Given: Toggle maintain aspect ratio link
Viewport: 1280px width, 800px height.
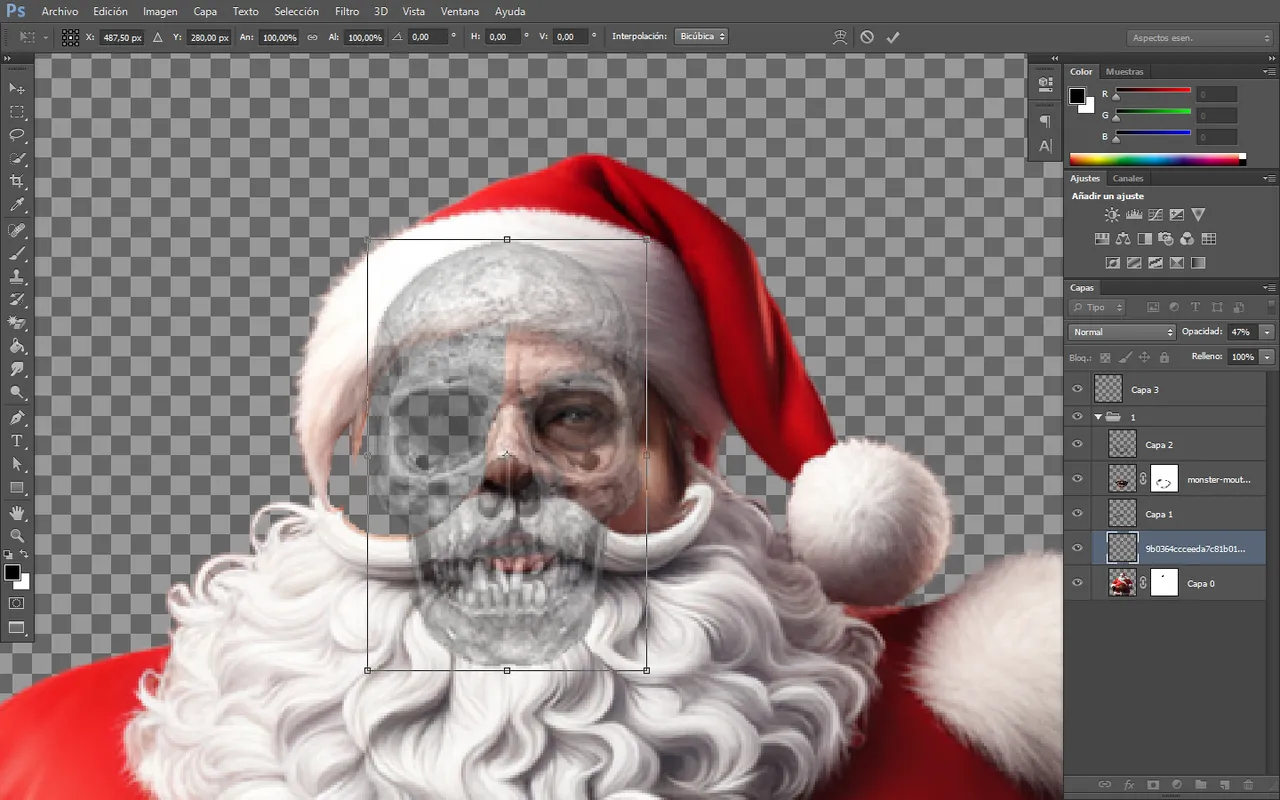Looking at the screenshot, I should [312, 37].
